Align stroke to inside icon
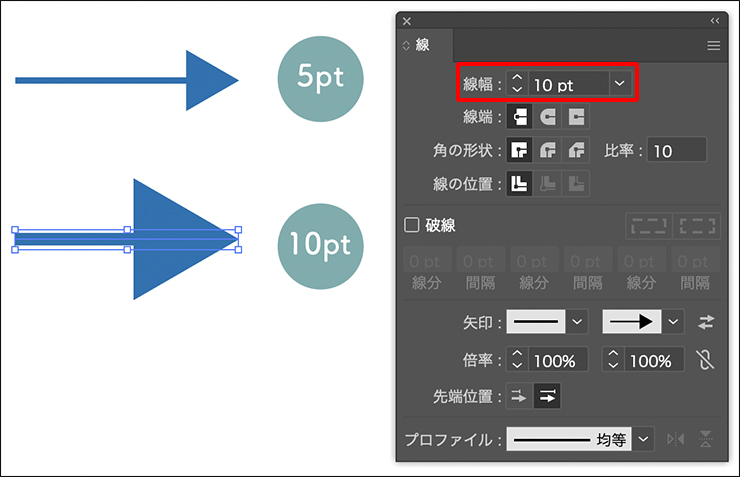Image resolution: width=740 pixels, height=477 pixels. point(547,184)
